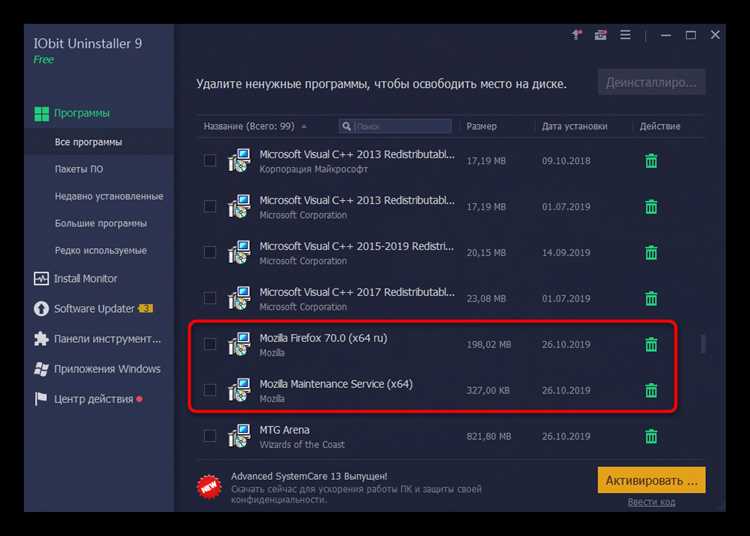Click Mozilla Maintenance Service program icon
The width and height of the screenshot is (750, 536).
pos(239,390)
